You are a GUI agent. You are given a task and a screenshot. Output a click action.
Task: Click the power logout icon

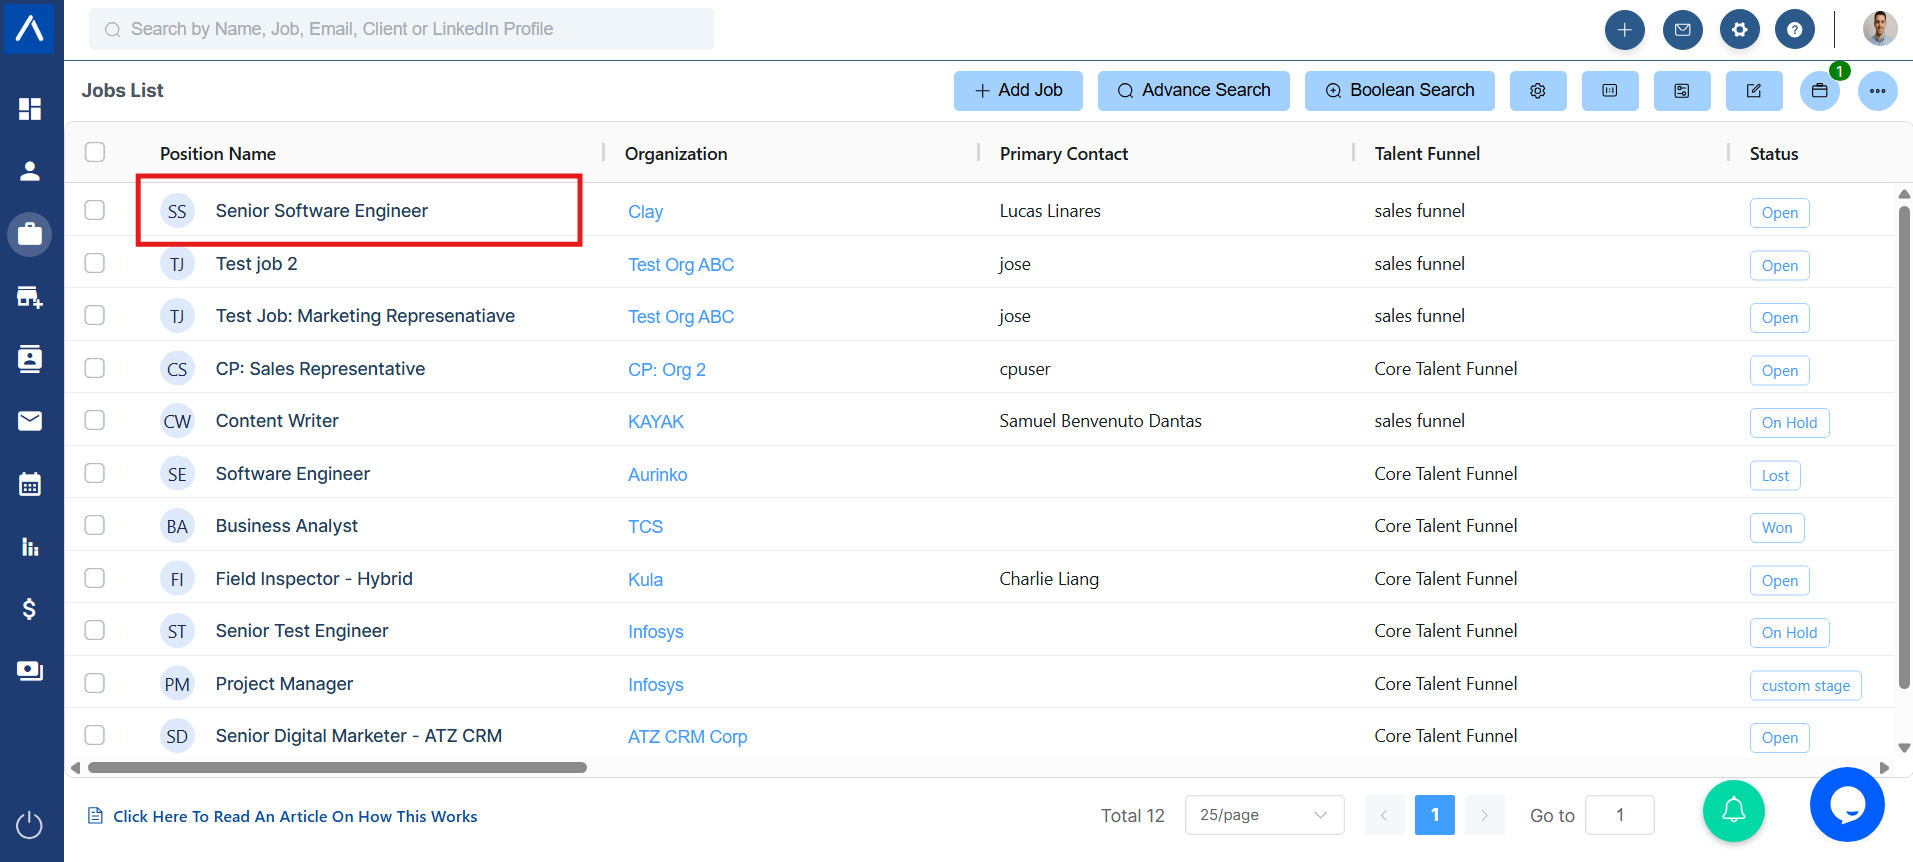click(x=30, y=825)
